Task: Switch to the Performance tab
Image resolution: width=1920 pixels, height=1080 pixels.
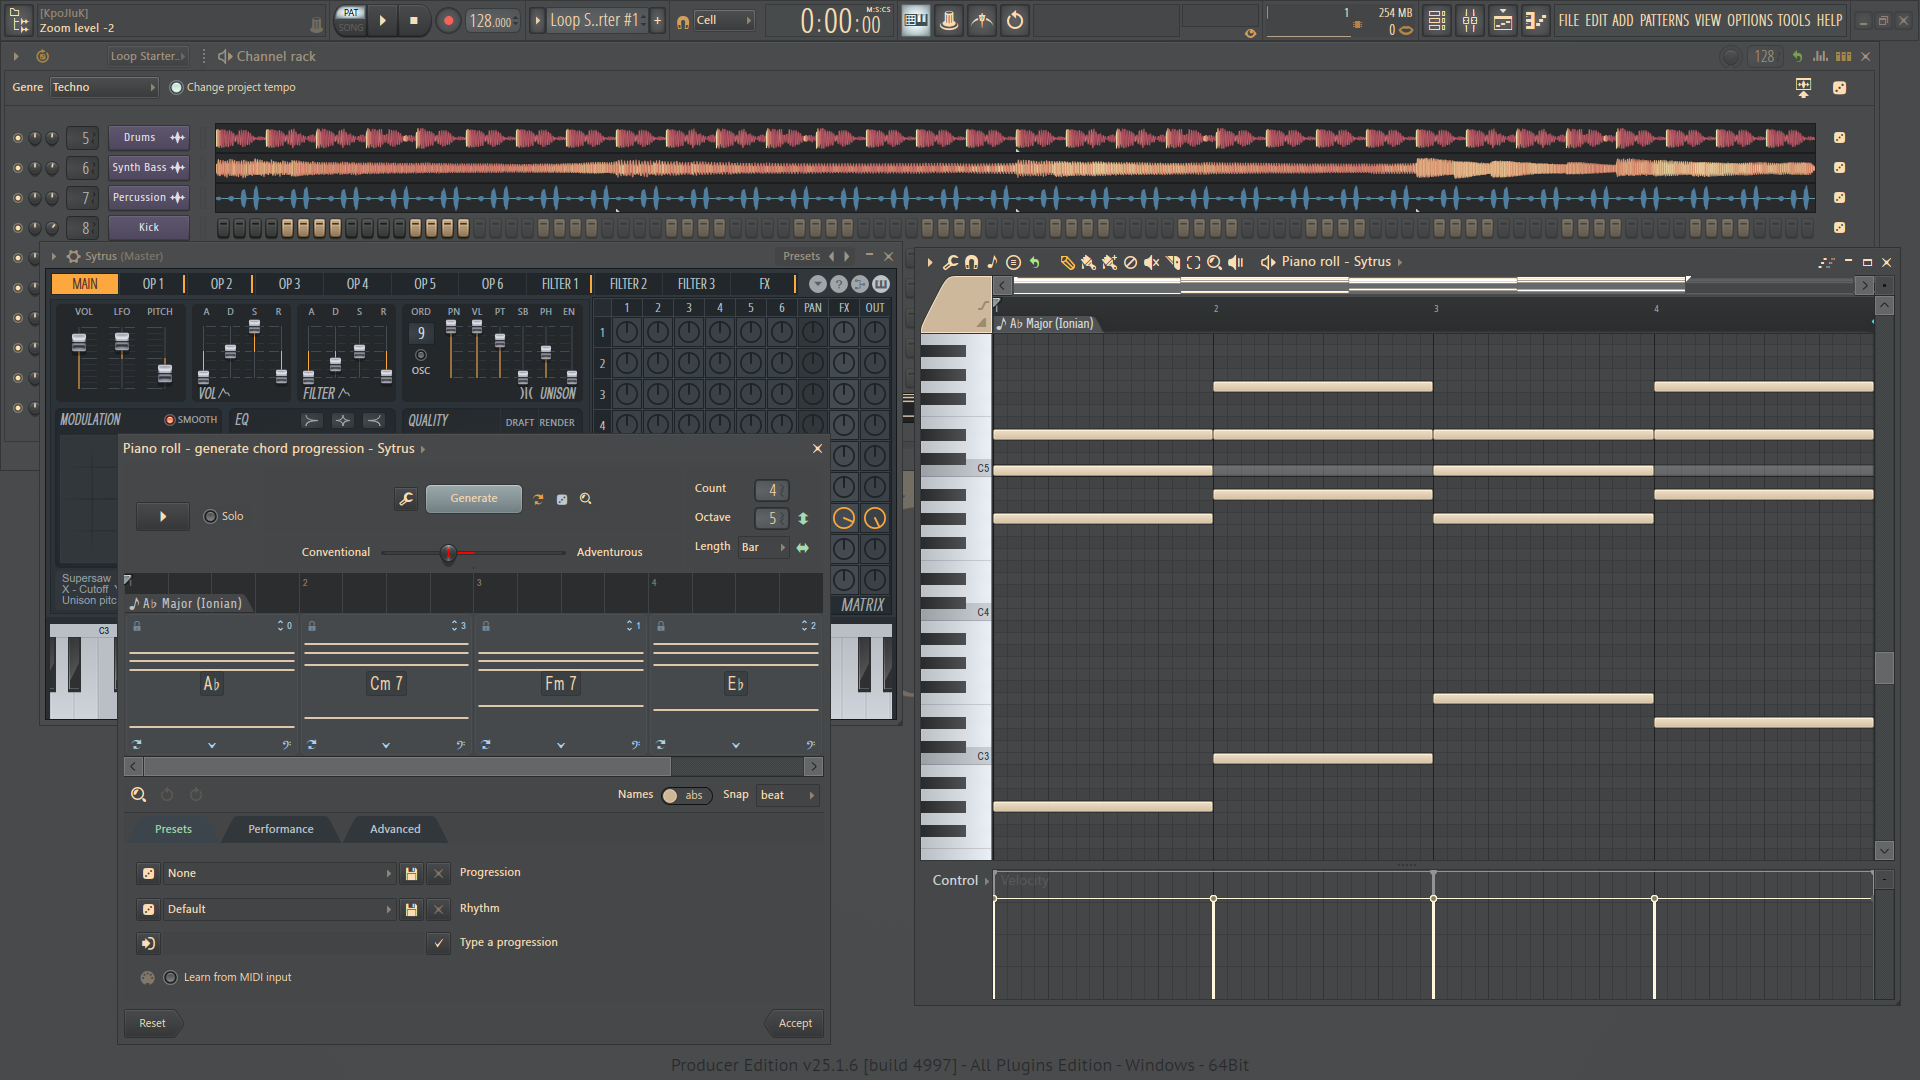Action: 281,829
